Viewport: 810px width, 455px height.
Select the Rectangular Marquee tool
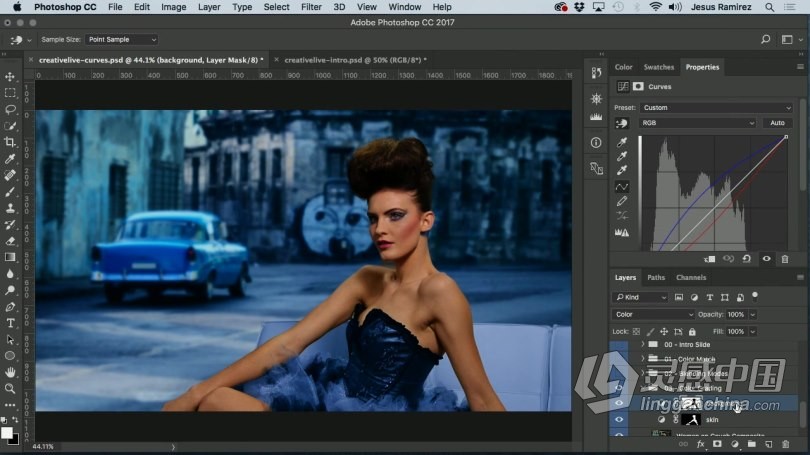(x=10, y=93)
